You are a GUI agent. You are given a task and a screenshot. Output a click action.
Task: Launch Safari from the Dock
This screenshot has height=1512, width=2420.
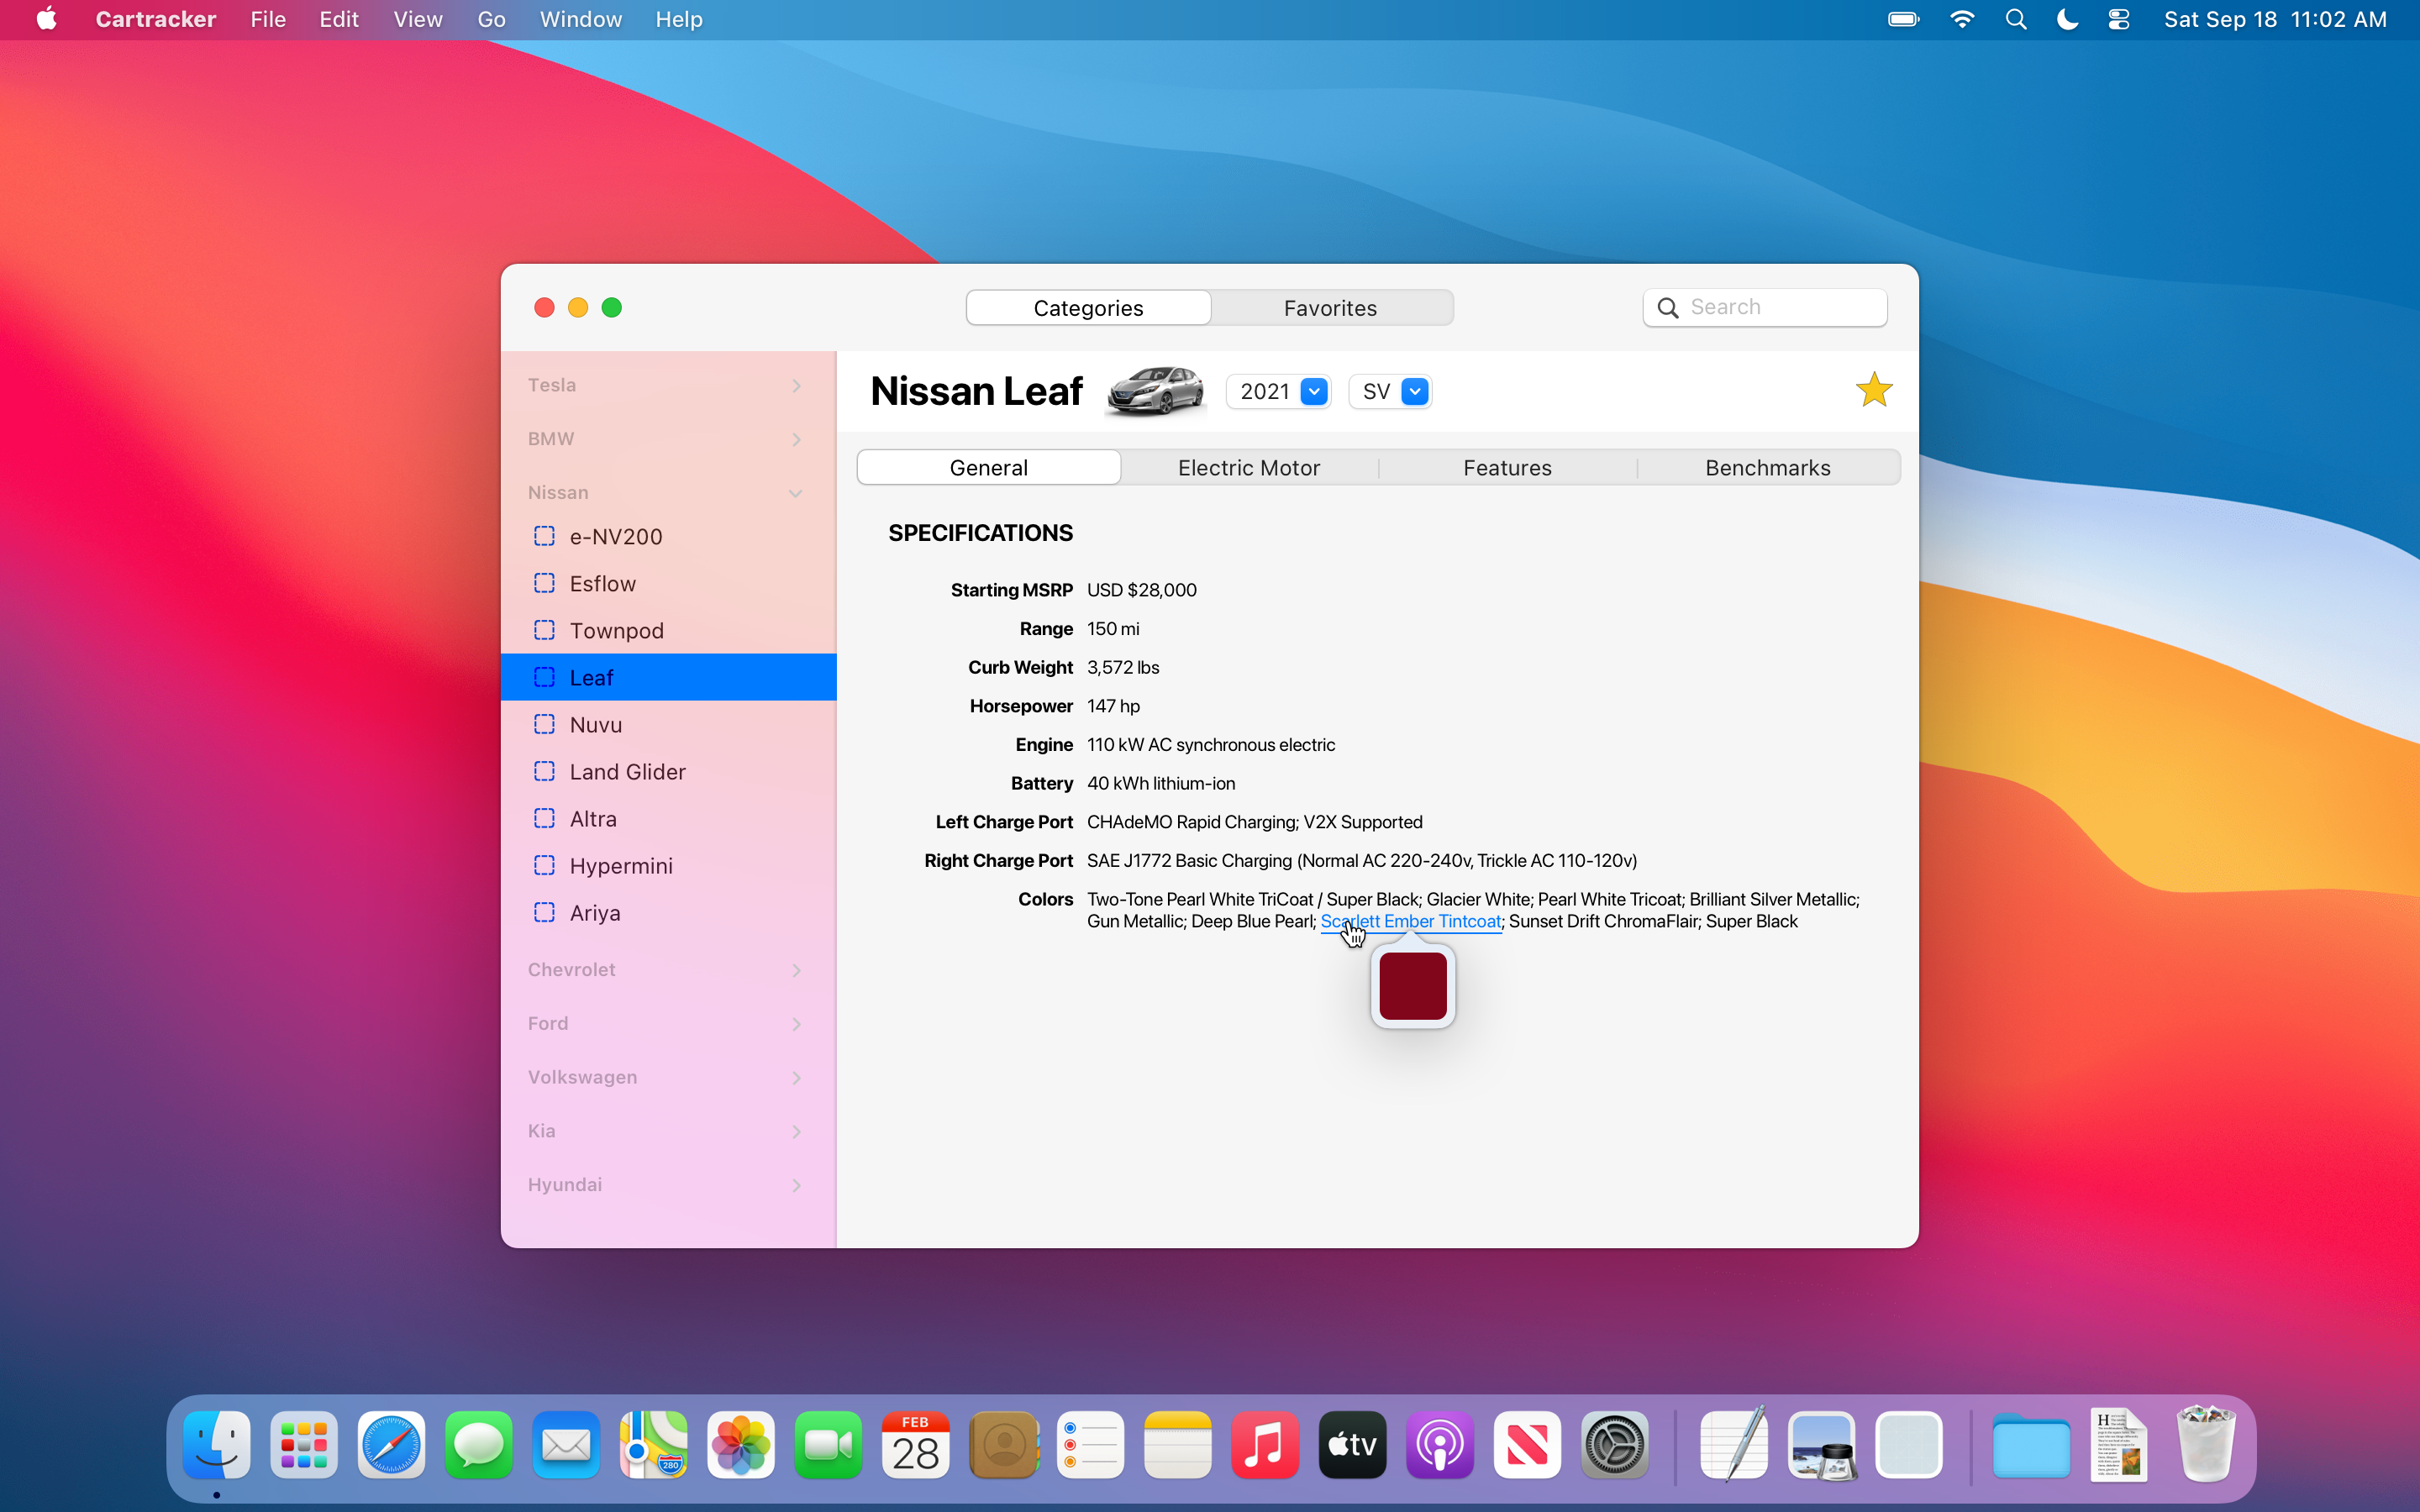coord(391,1445)
